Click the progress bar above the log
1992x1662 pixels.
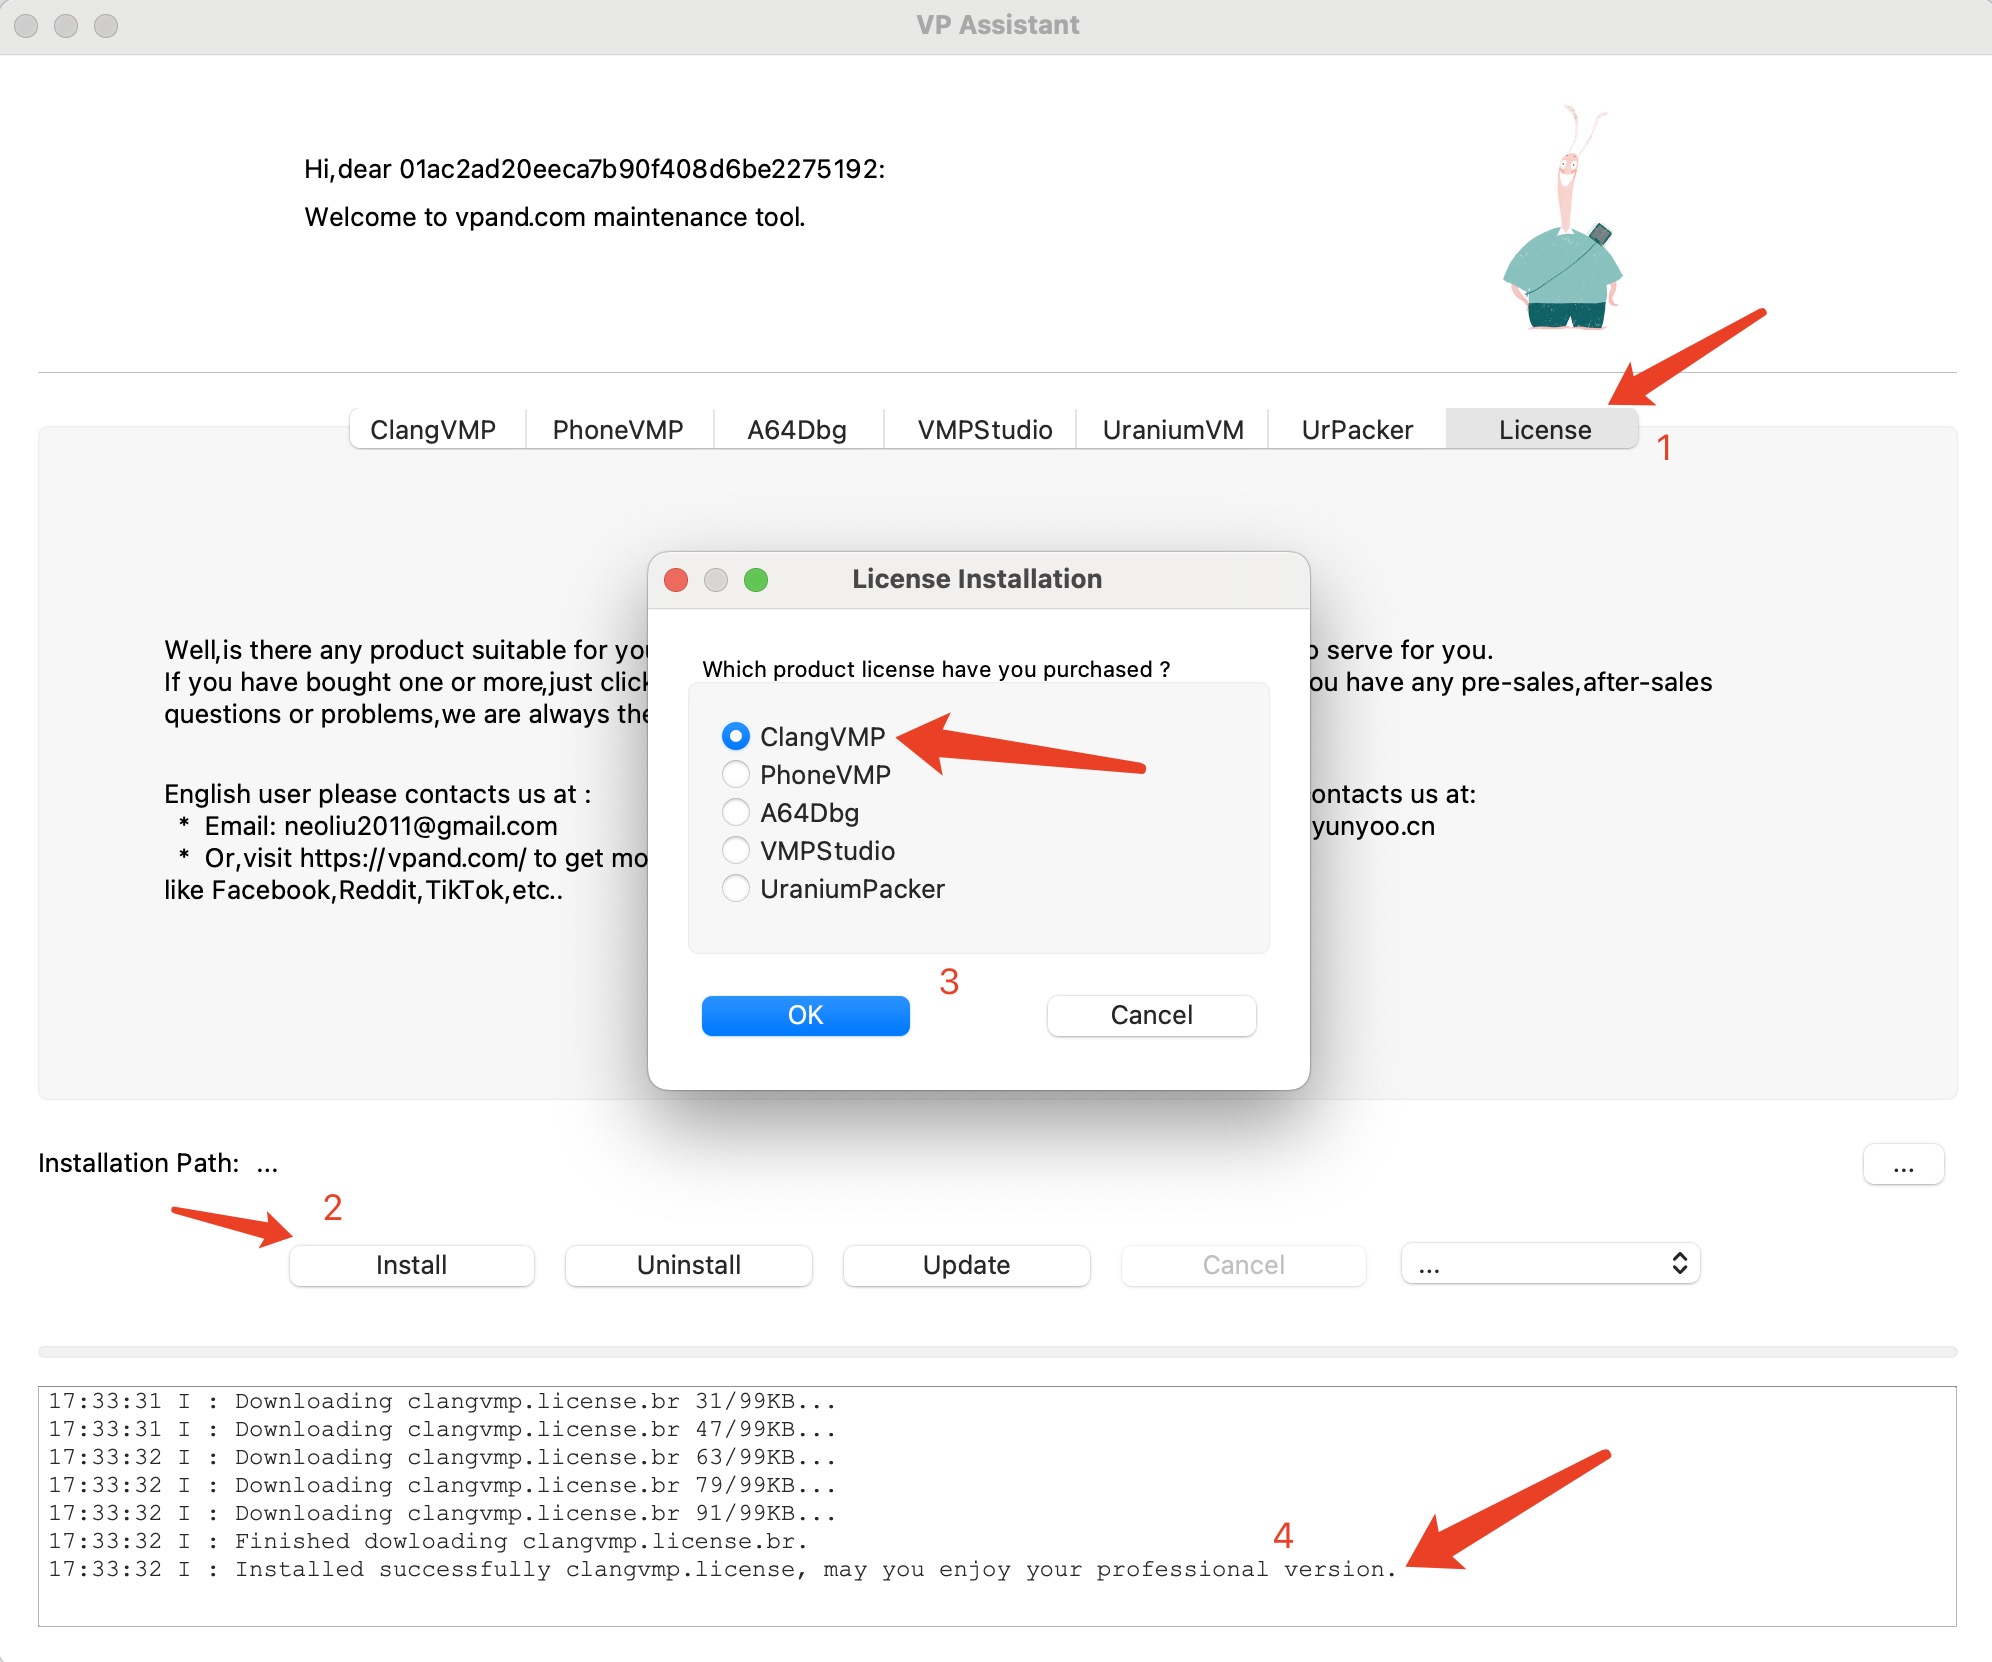point(997,1352)
